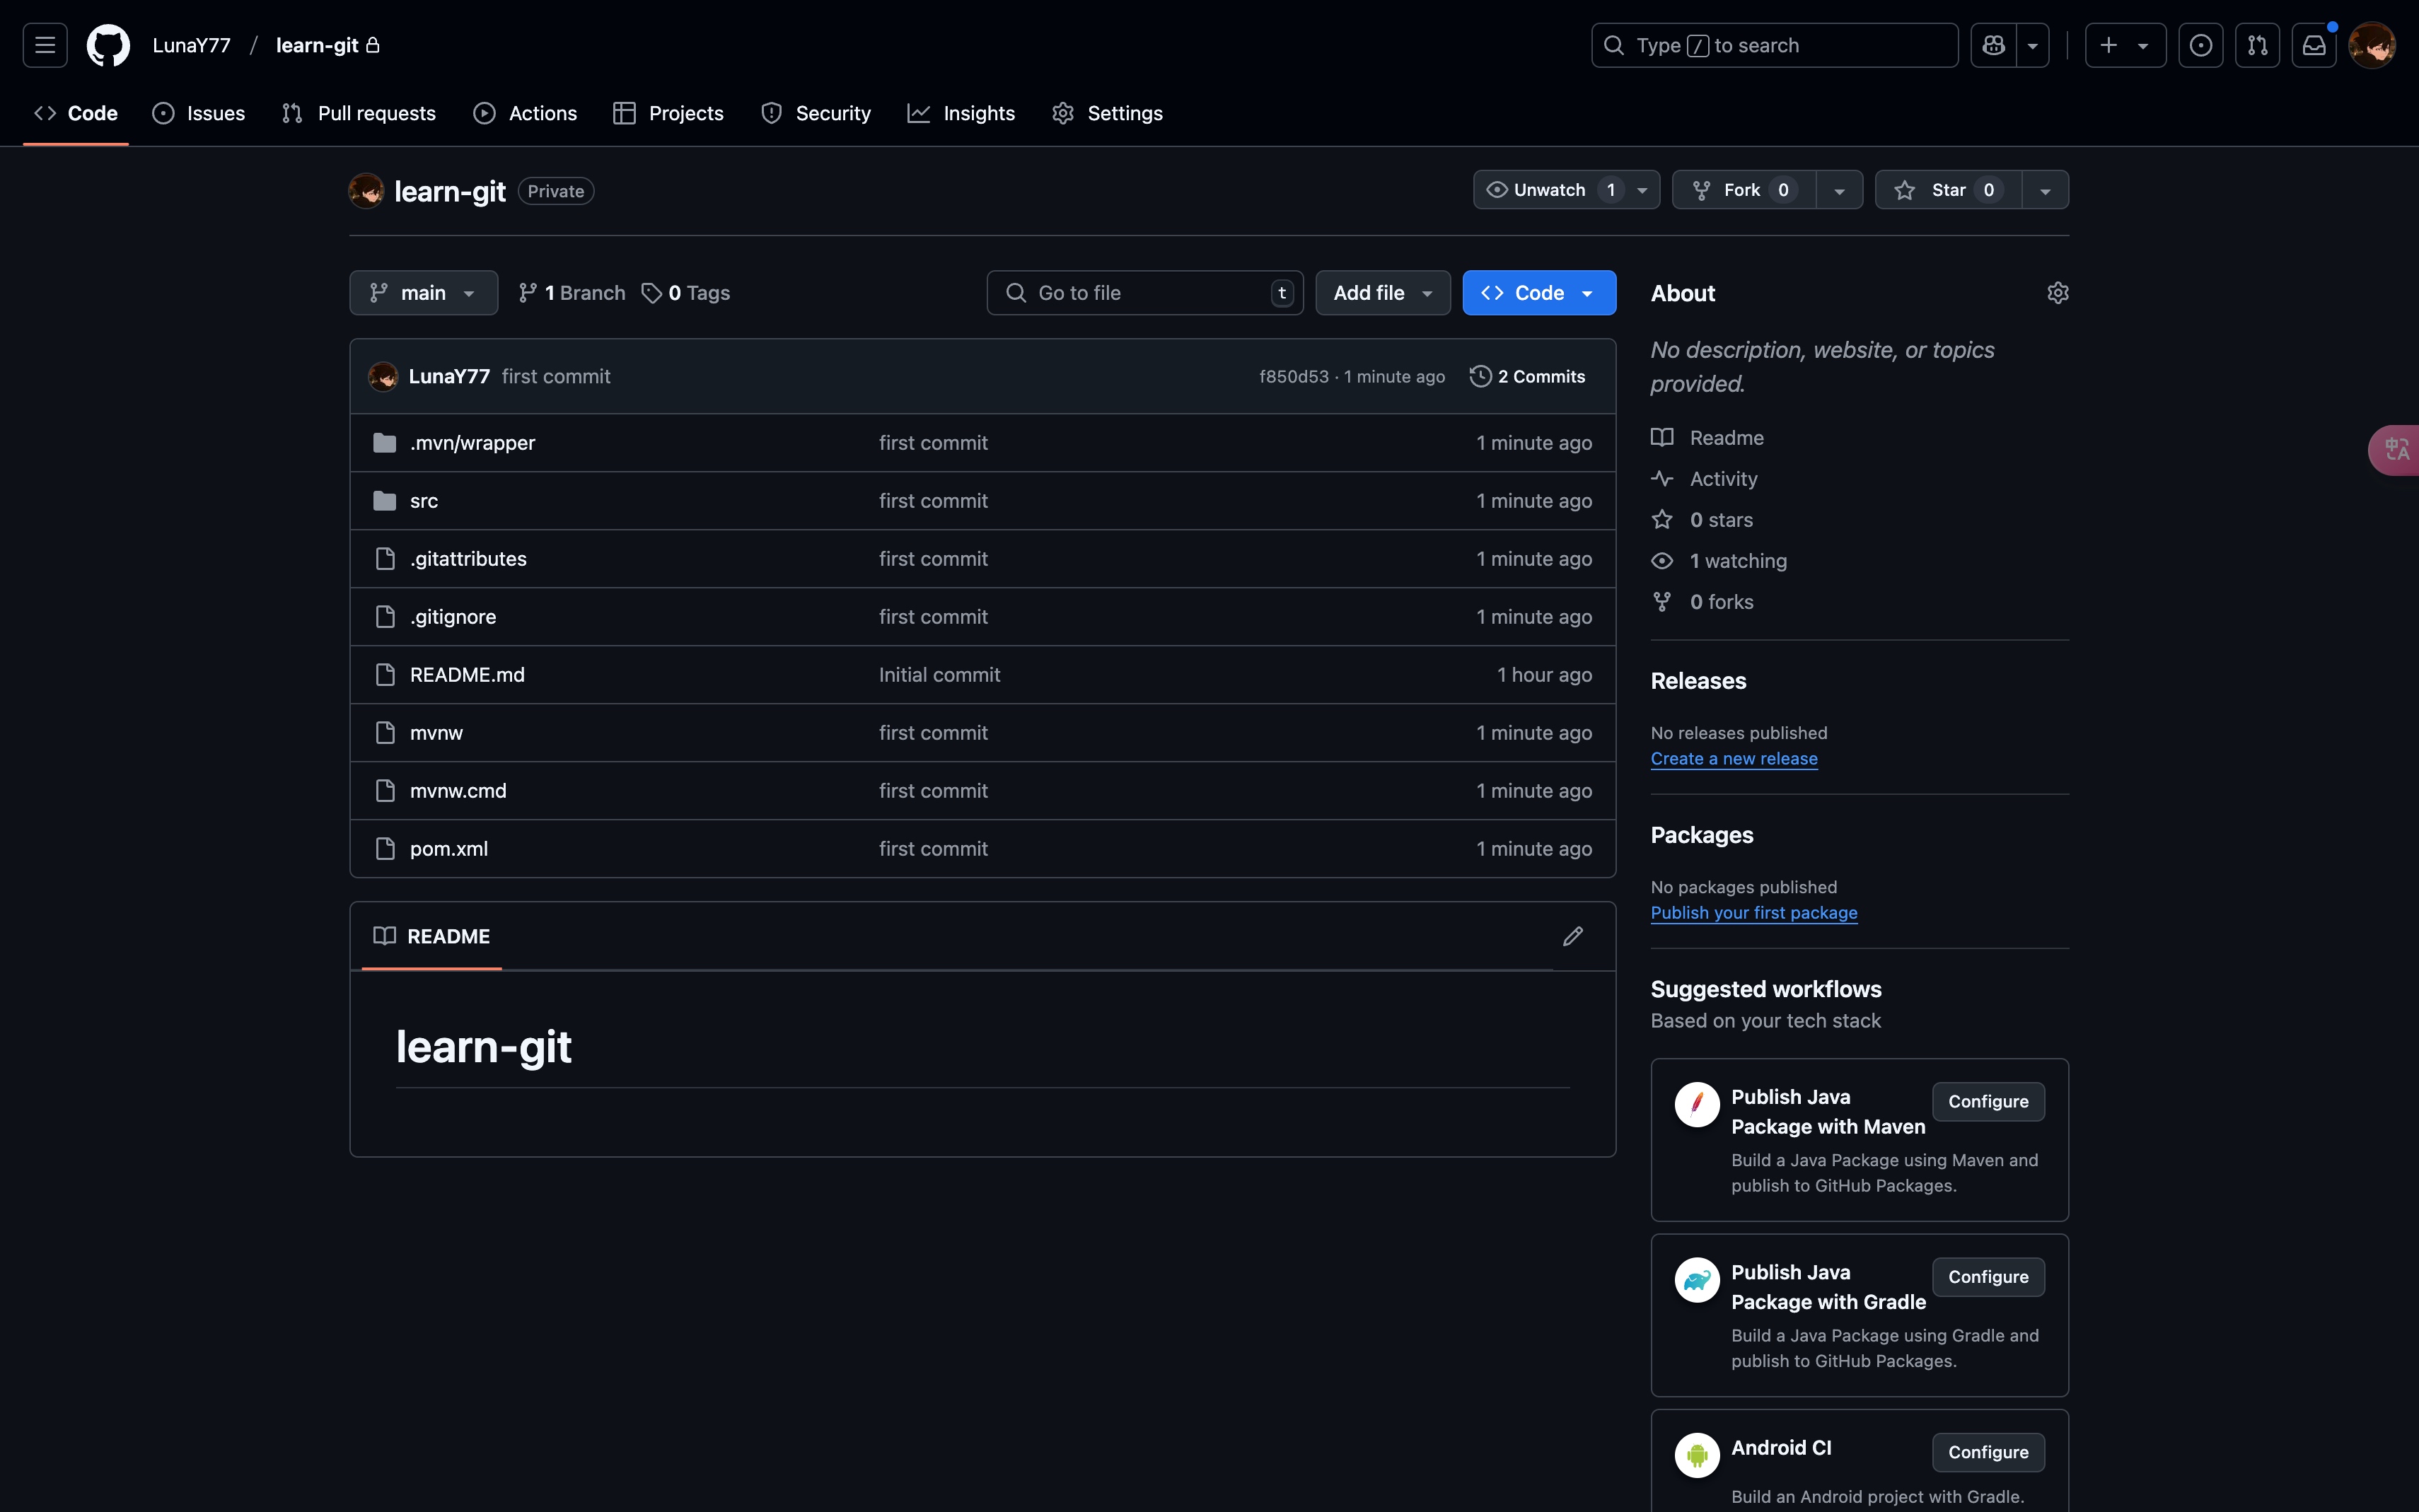Open the mvnw.cmd file
Screen dimensions: 2419x1512
458,791
